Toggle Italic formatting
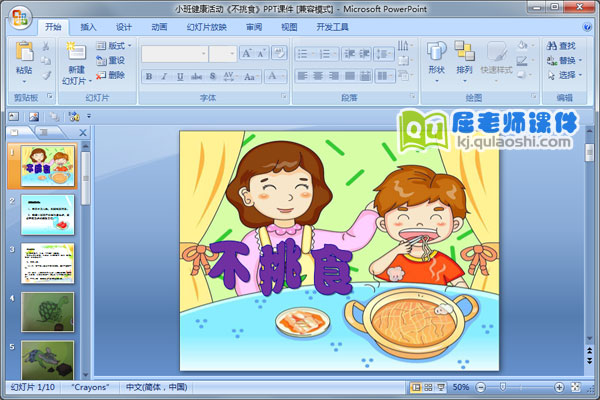600x400 pixels. click(x=164, y=77)
